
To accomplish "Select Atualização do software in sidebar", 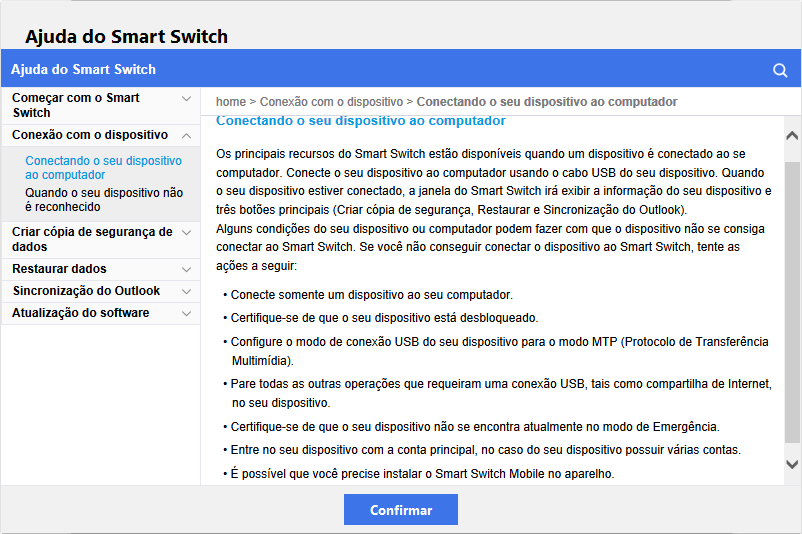I will tap(81, 313).
